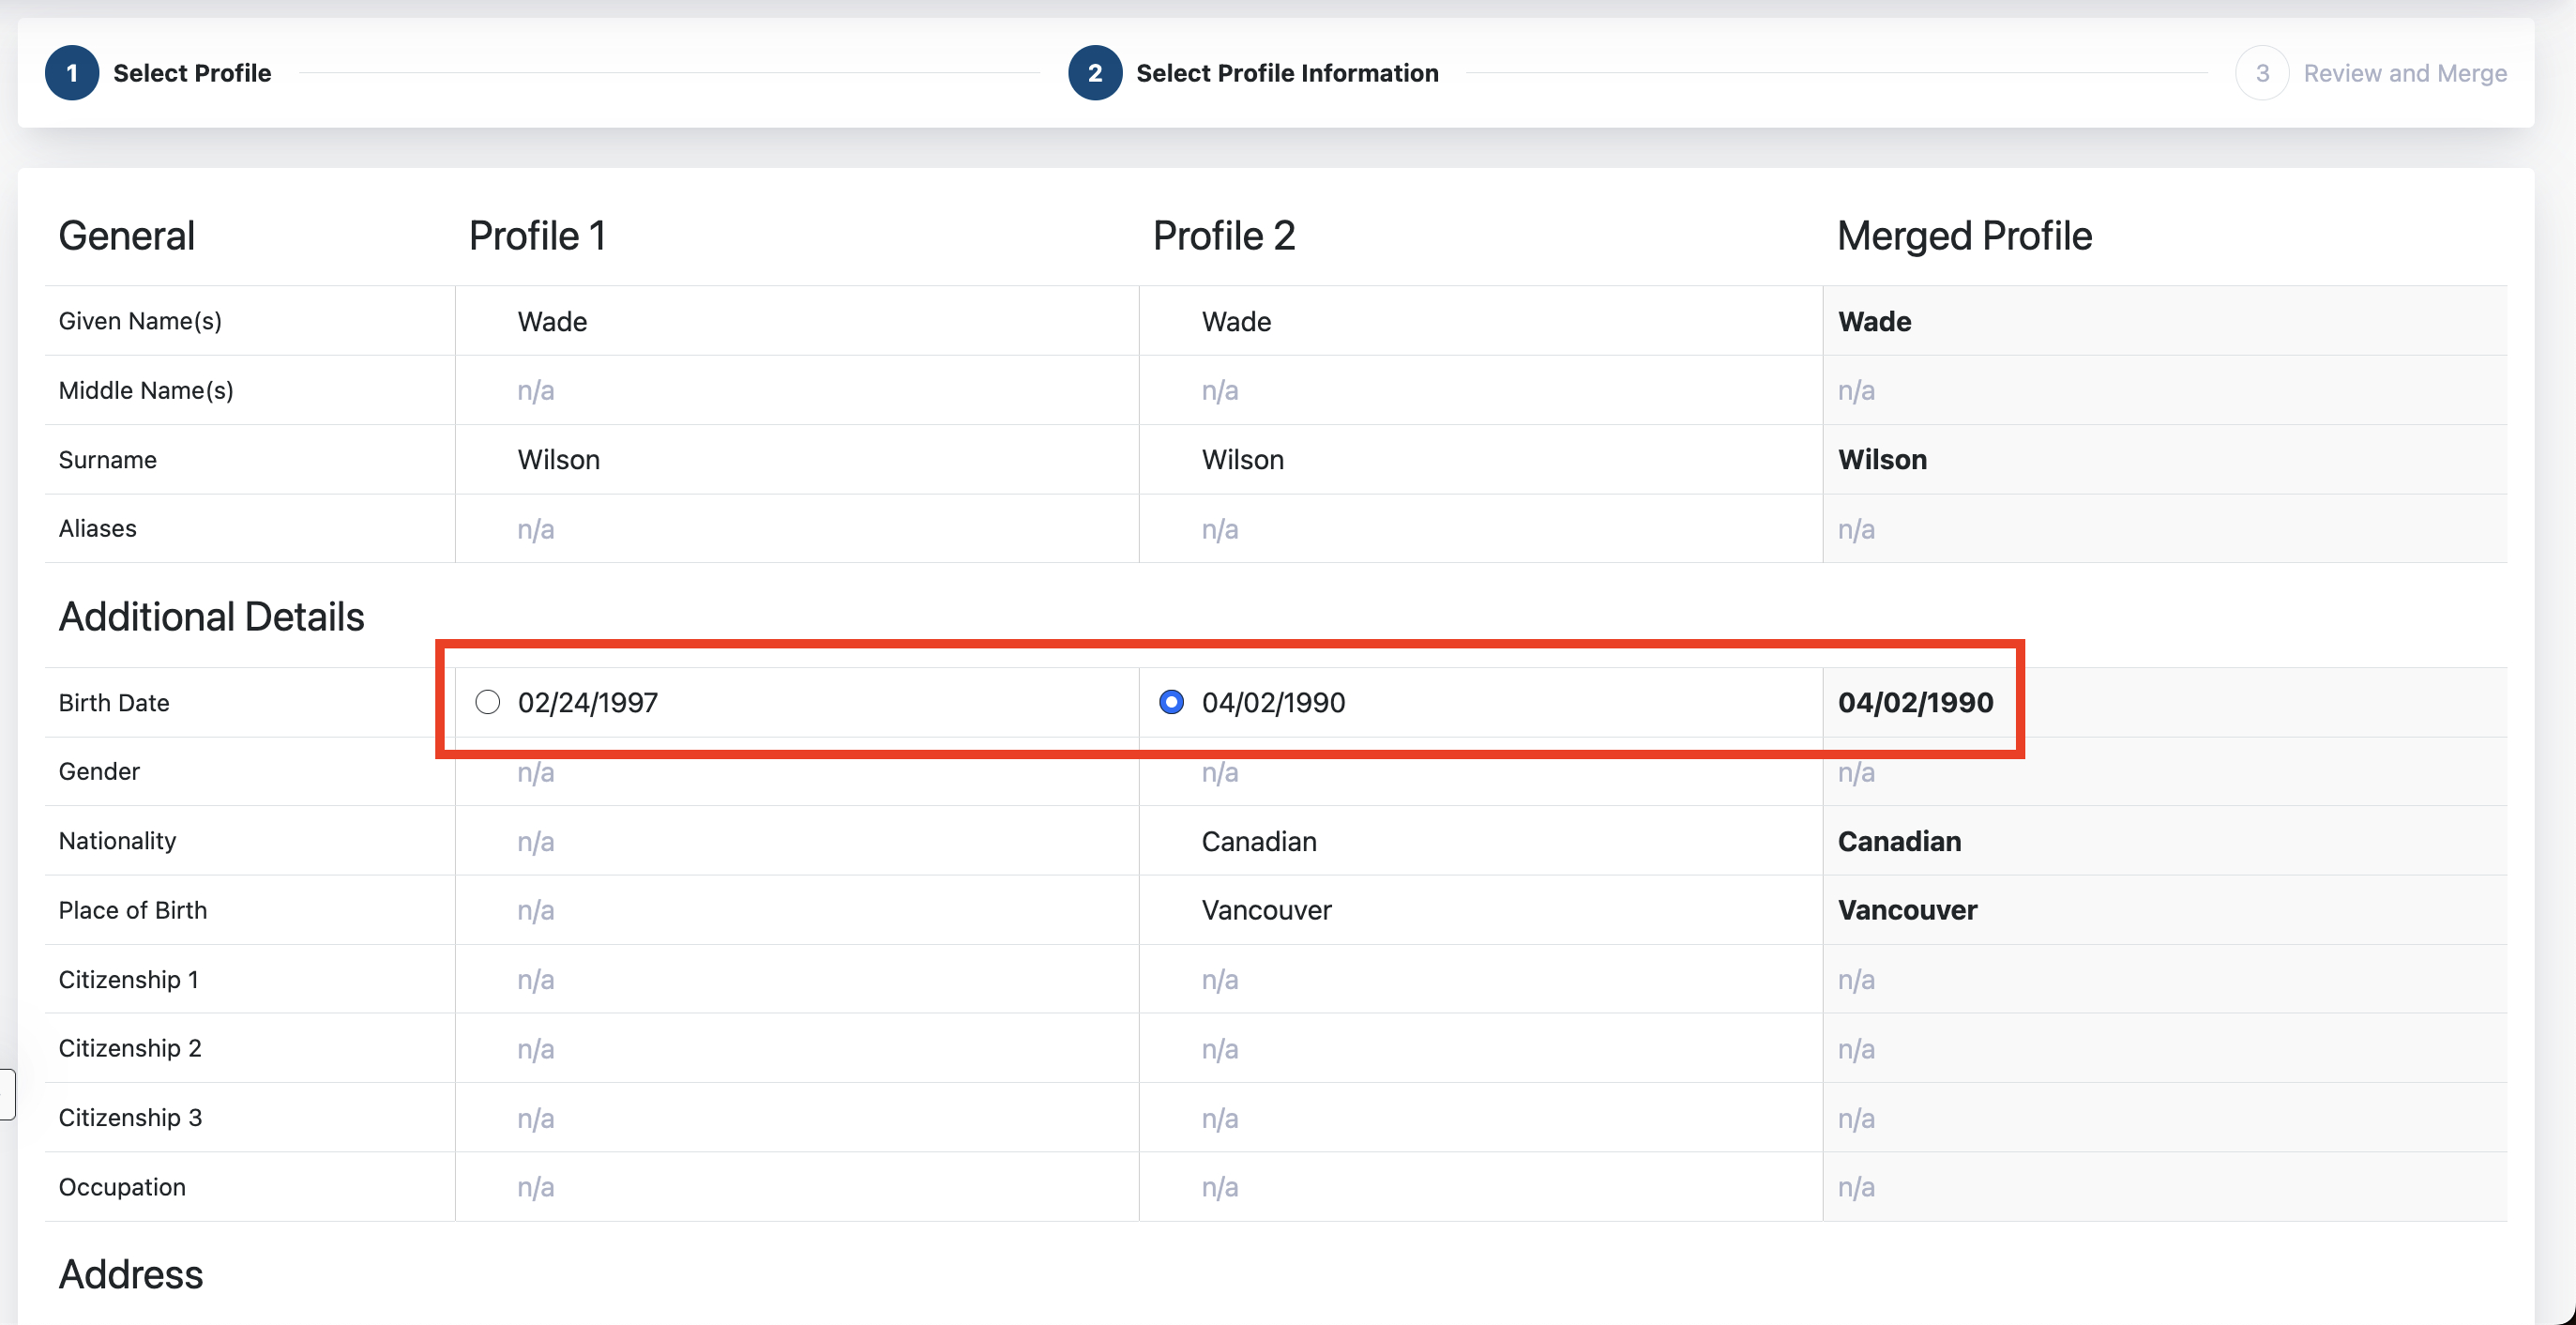The height and width of the screenshot is (1325, 2576).
Task: Click the Additional Details section heading
Action: pyautogui.click(x=212, y=617)
